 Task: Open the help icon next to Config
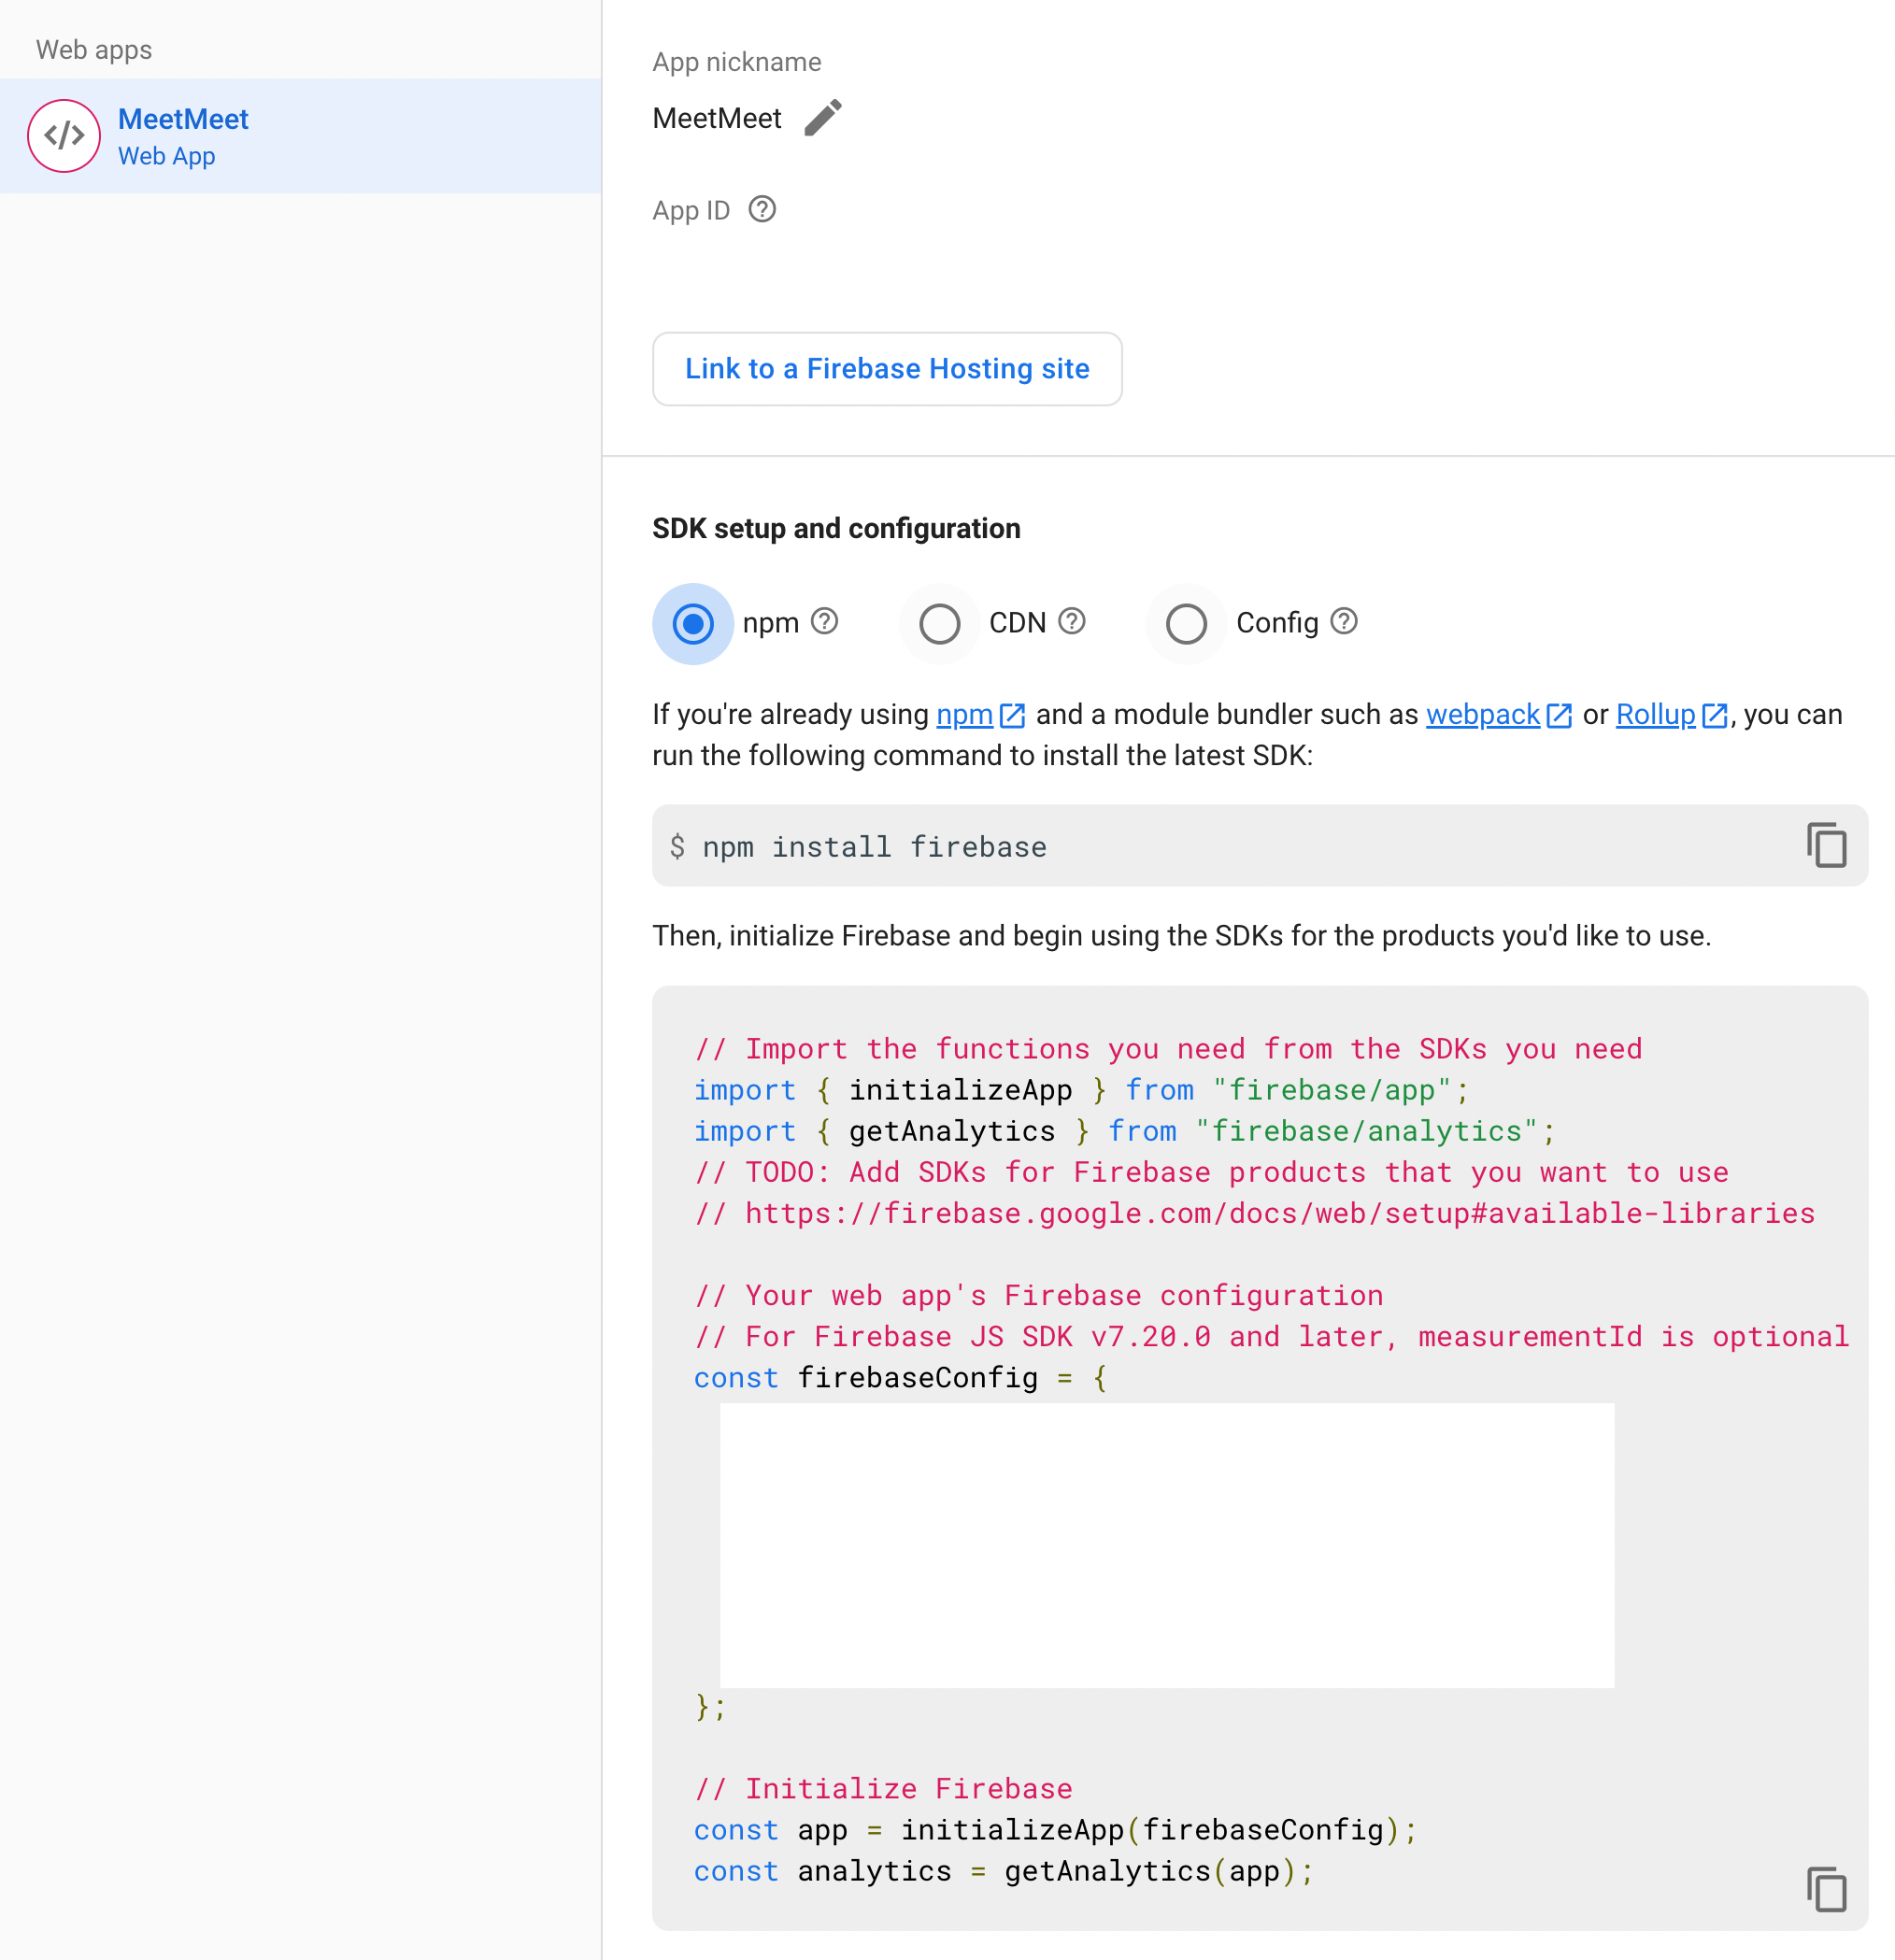[1344, 622]
